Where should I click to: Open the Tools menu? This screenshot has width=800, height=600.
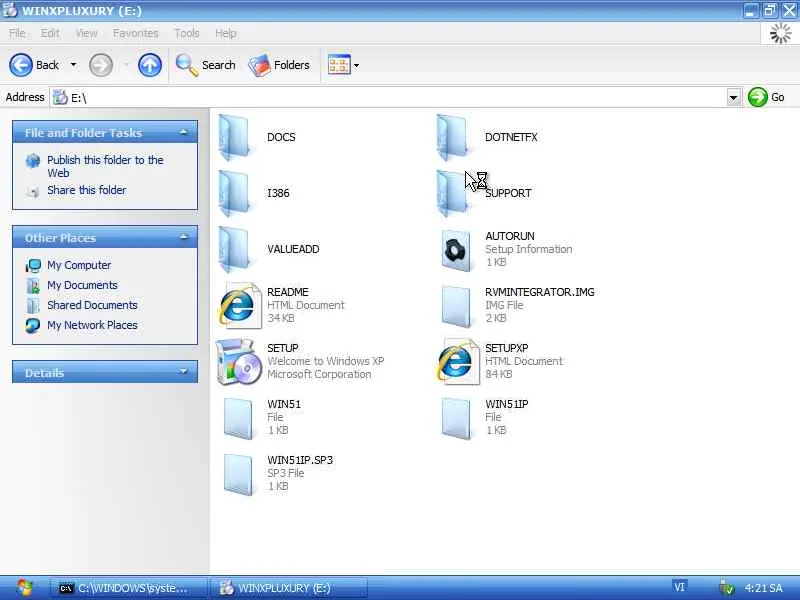[x=187, y=34]
